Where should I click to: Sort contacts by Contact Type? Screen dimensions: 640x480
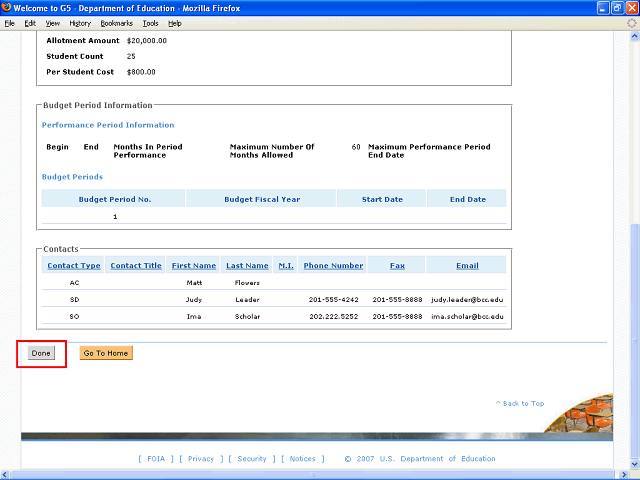click(74, 265)
